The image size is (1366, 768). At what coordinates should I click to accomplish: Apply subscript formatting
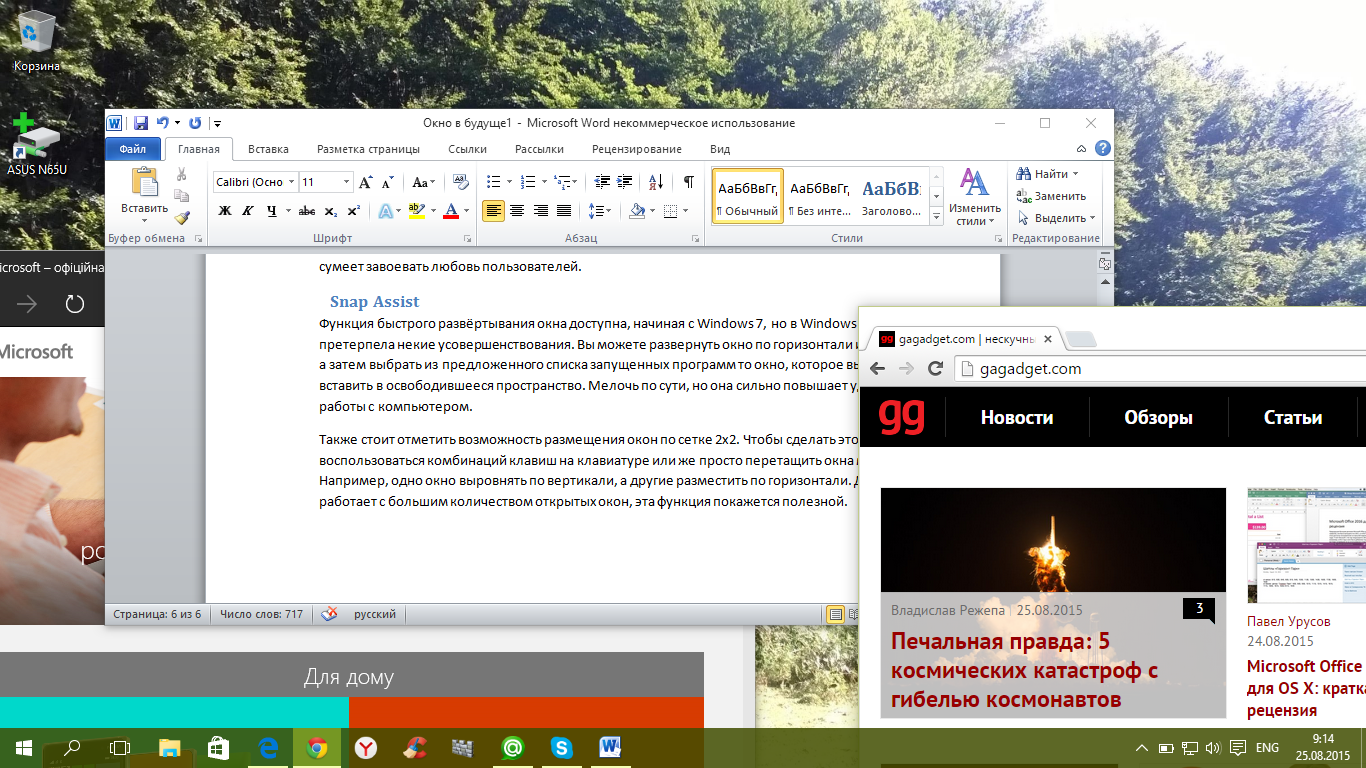(333, 211)
